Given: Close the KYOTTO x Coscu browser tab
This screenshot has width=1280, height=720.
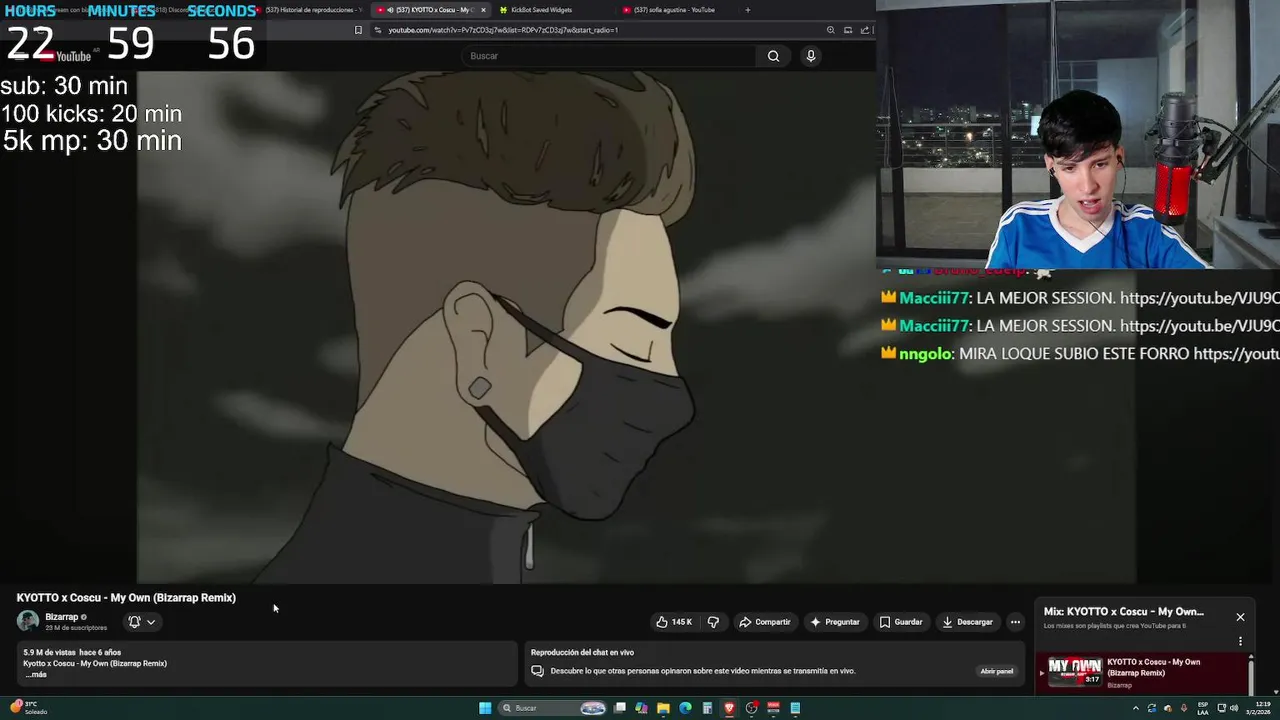Looking at the screenshot, I should coord(483,10).
